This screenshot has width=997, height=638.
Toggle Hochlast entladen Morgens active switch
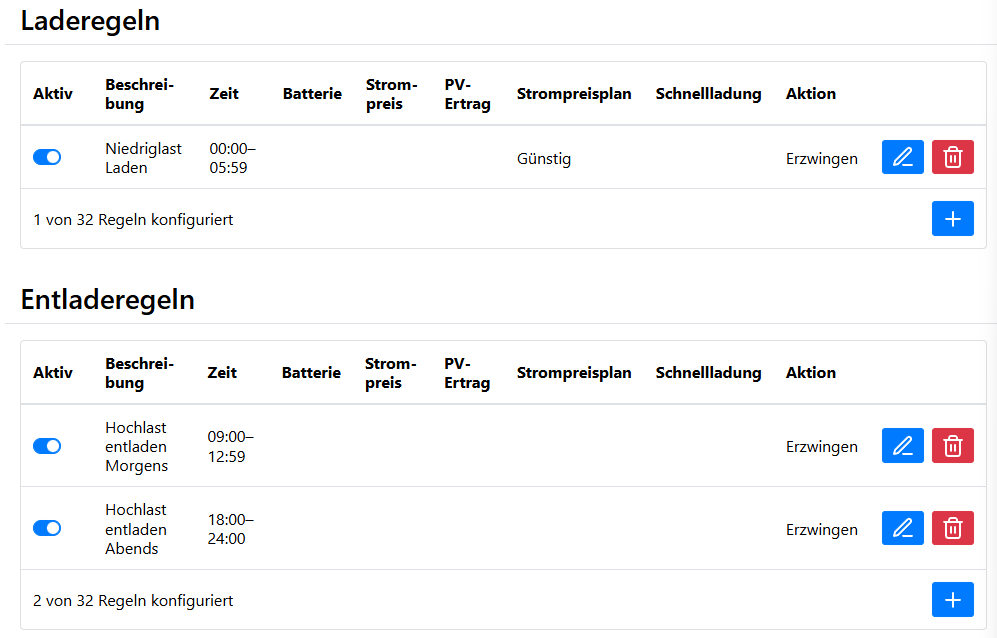tap(47, 446)
